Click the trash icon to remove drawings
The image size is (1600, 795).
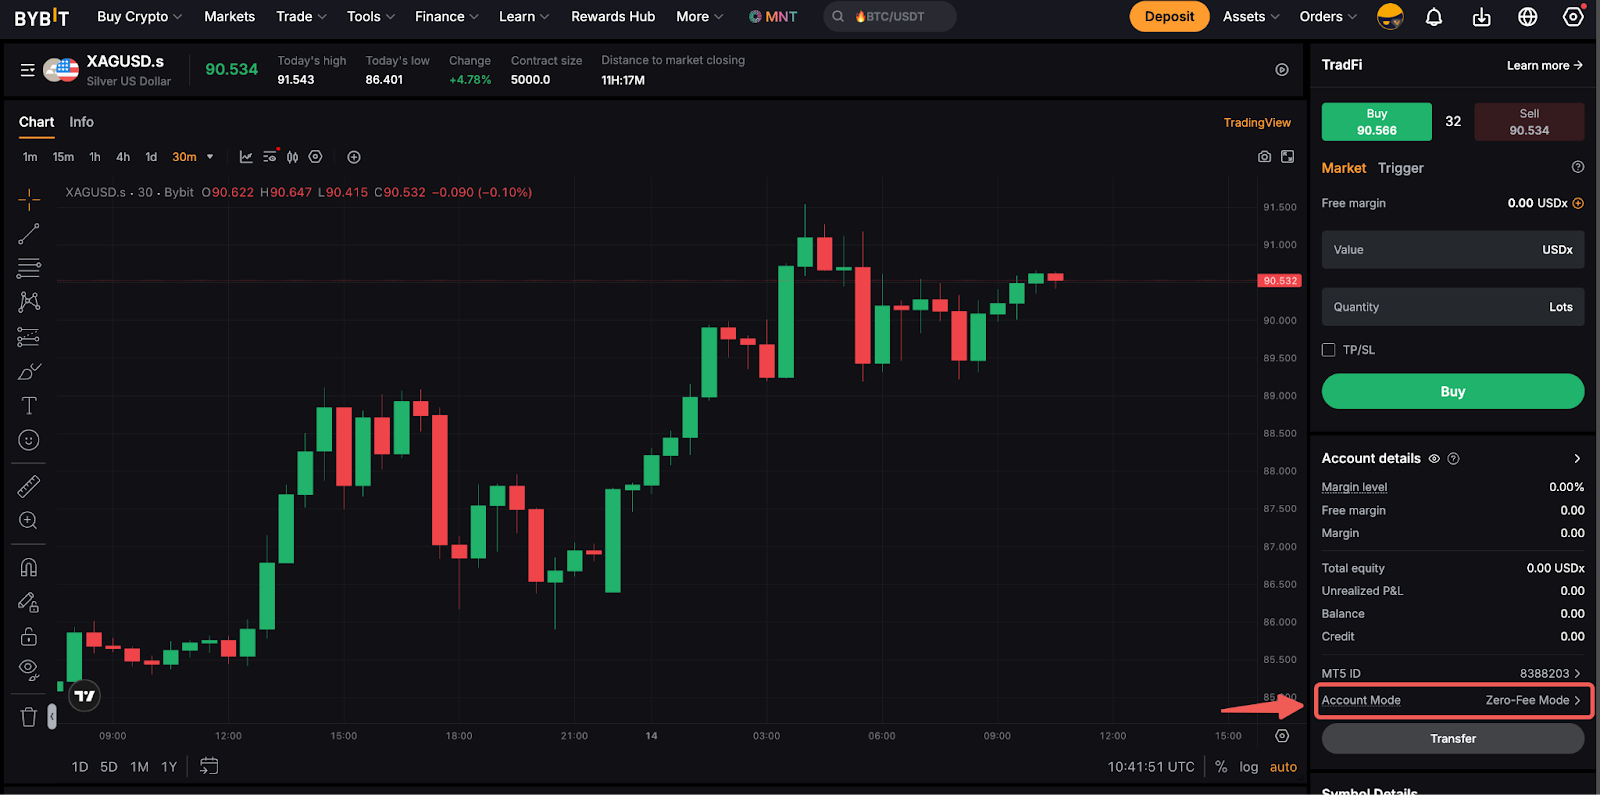tap(29, 717)
